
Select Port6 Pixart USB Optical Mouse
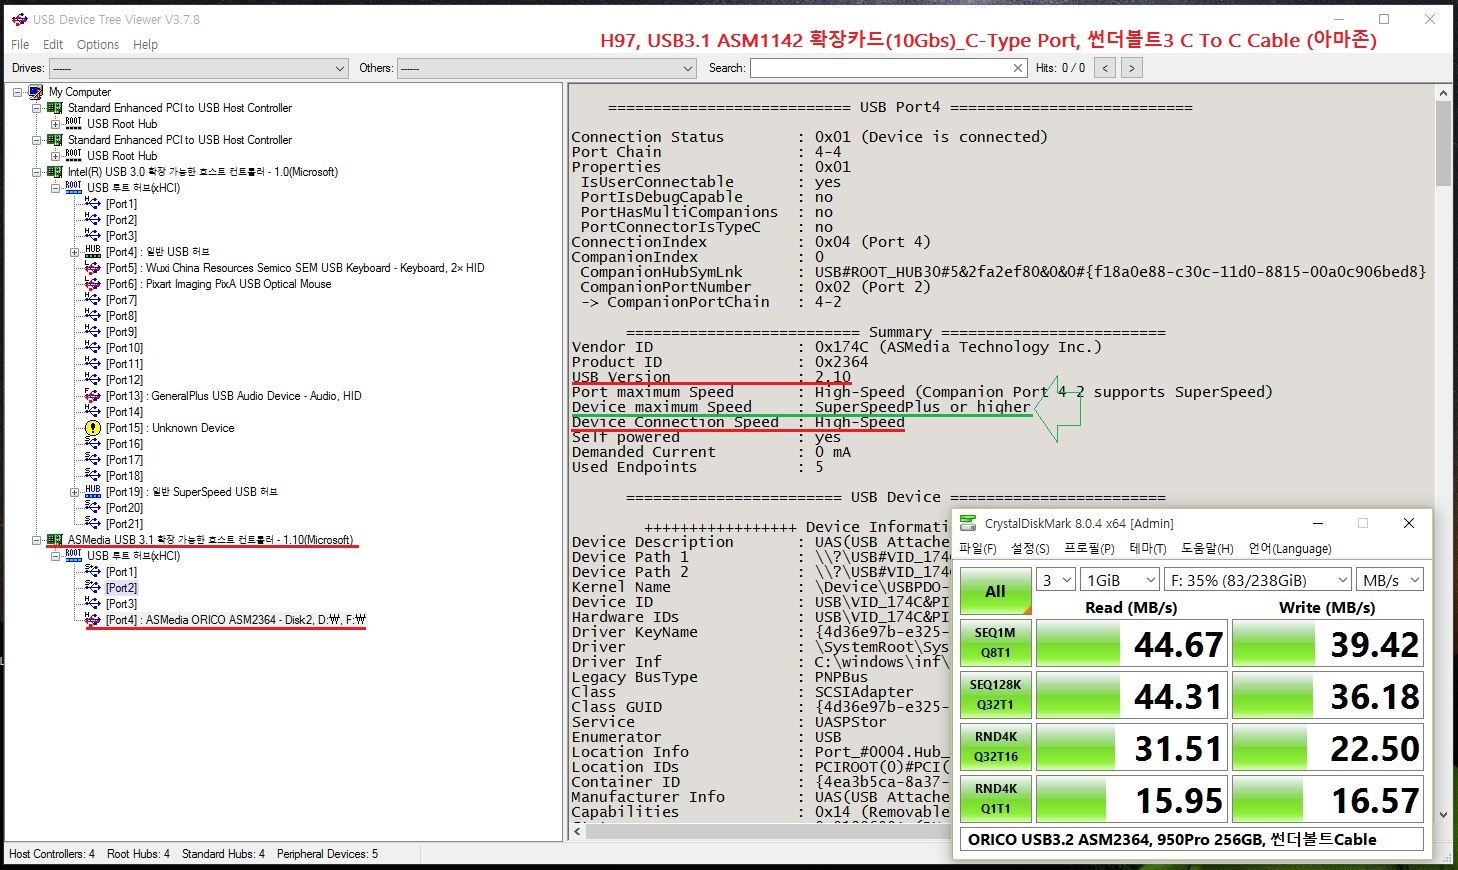point(218,284)
